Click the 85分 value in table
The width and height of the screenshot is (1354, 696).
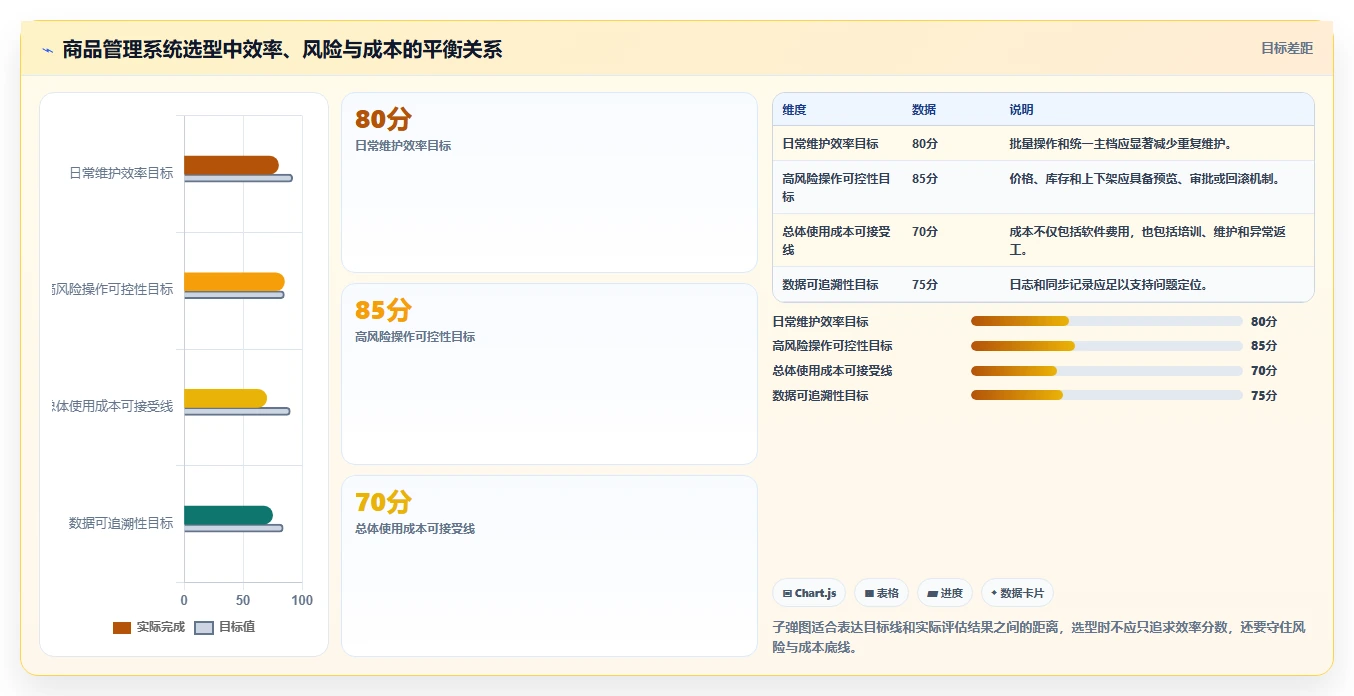pos(925,179)
